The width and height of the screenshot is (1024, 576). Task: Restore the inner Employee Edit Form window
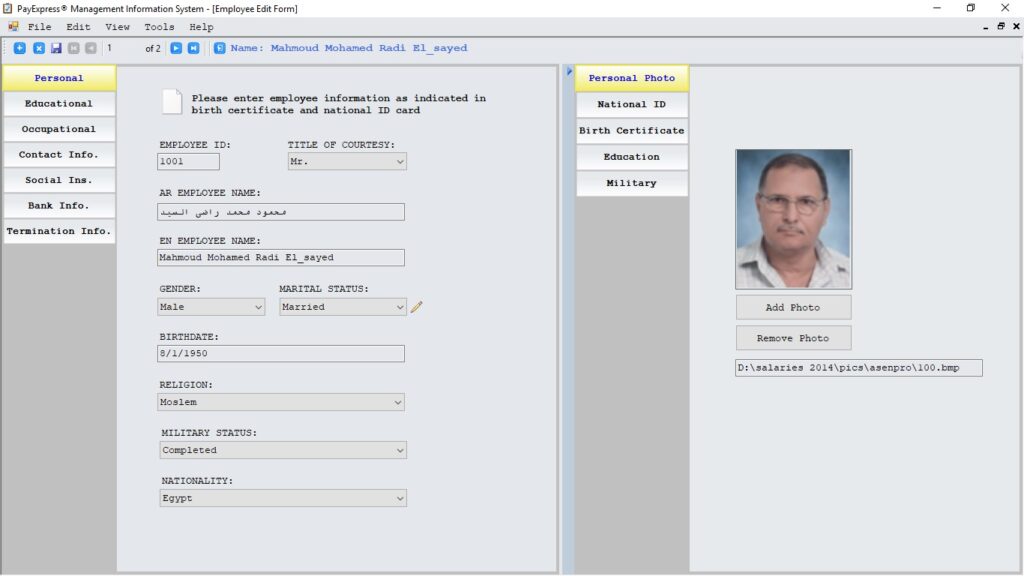point(1001,27)
